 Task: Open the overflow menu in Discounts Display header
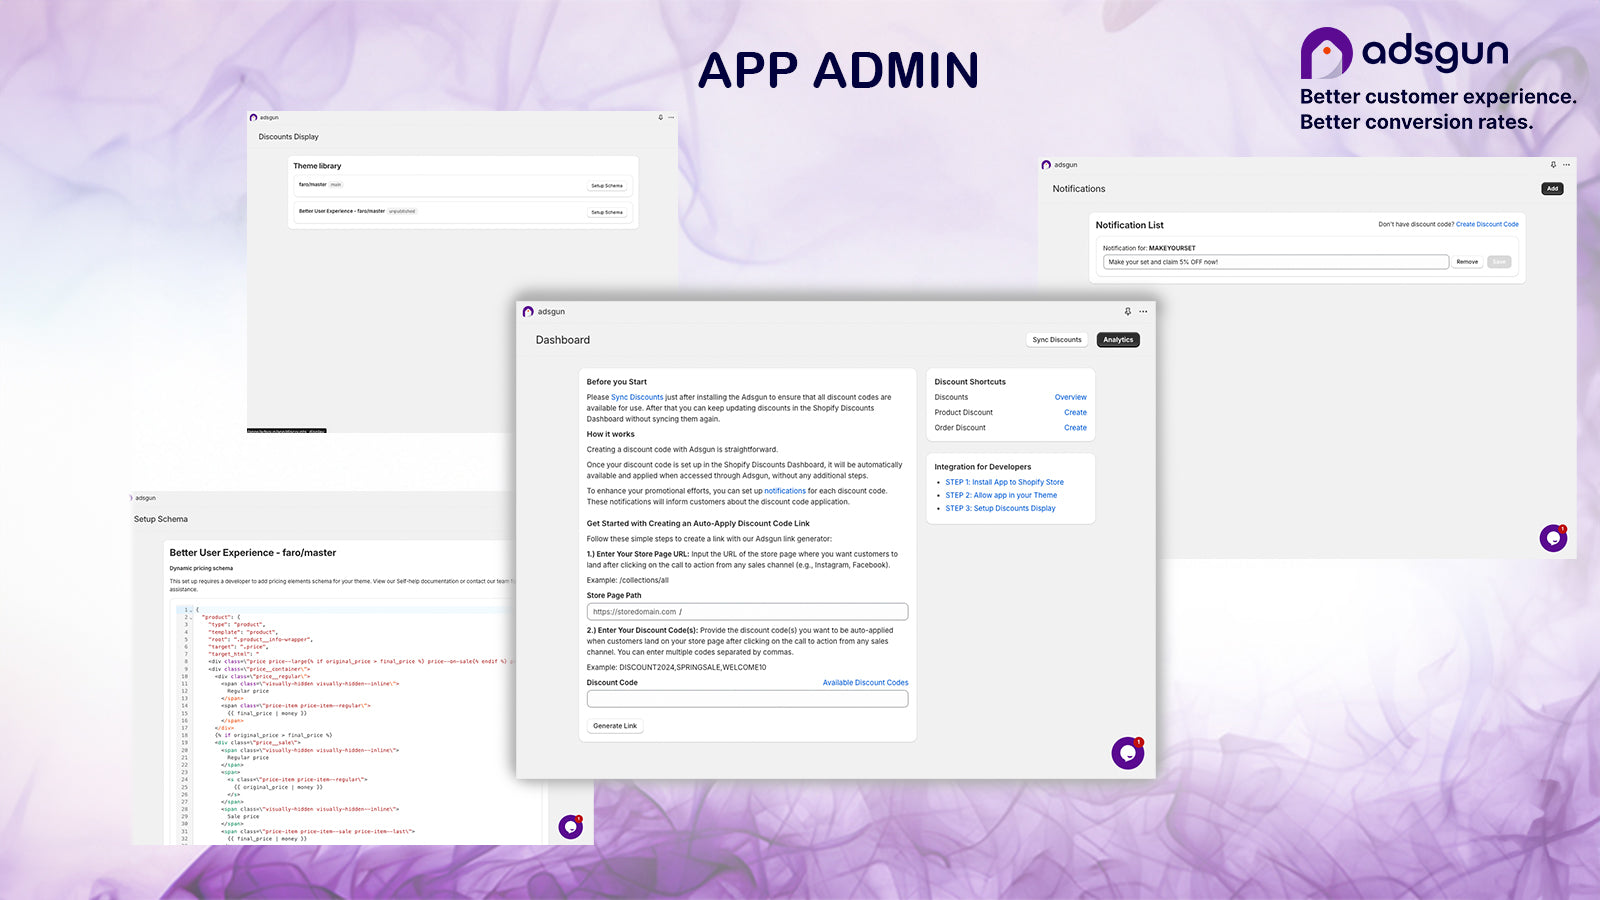[x=671, y=117]
